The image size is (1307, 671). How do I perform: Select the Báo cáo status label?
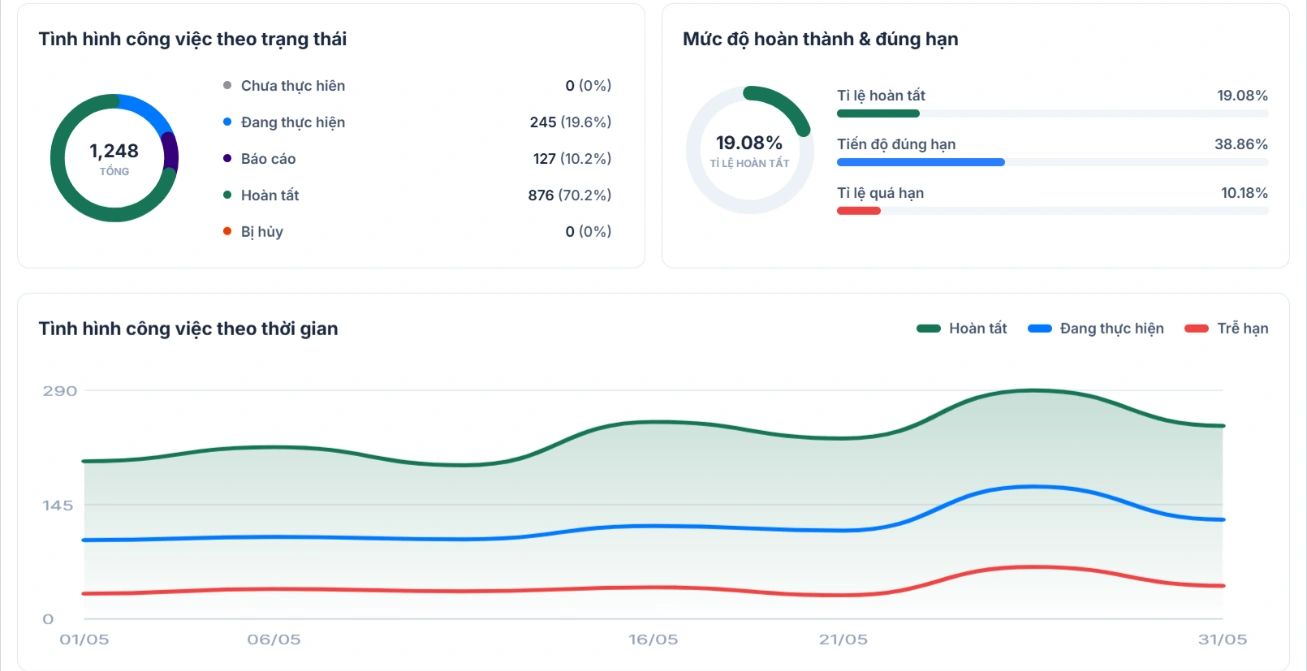click(x=268, y=159)
